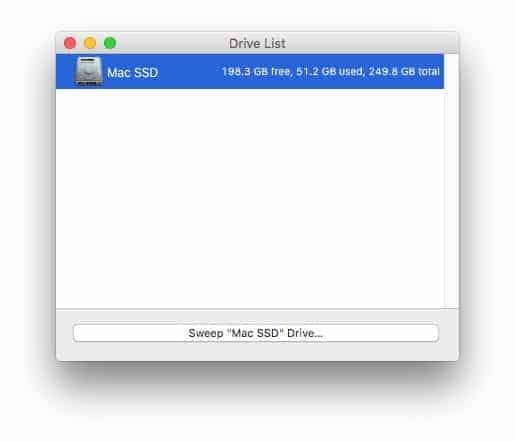Viewport: 515px width, 441px height.
Task: Click the title bar between green button and title
Action: tap(172, 43)
